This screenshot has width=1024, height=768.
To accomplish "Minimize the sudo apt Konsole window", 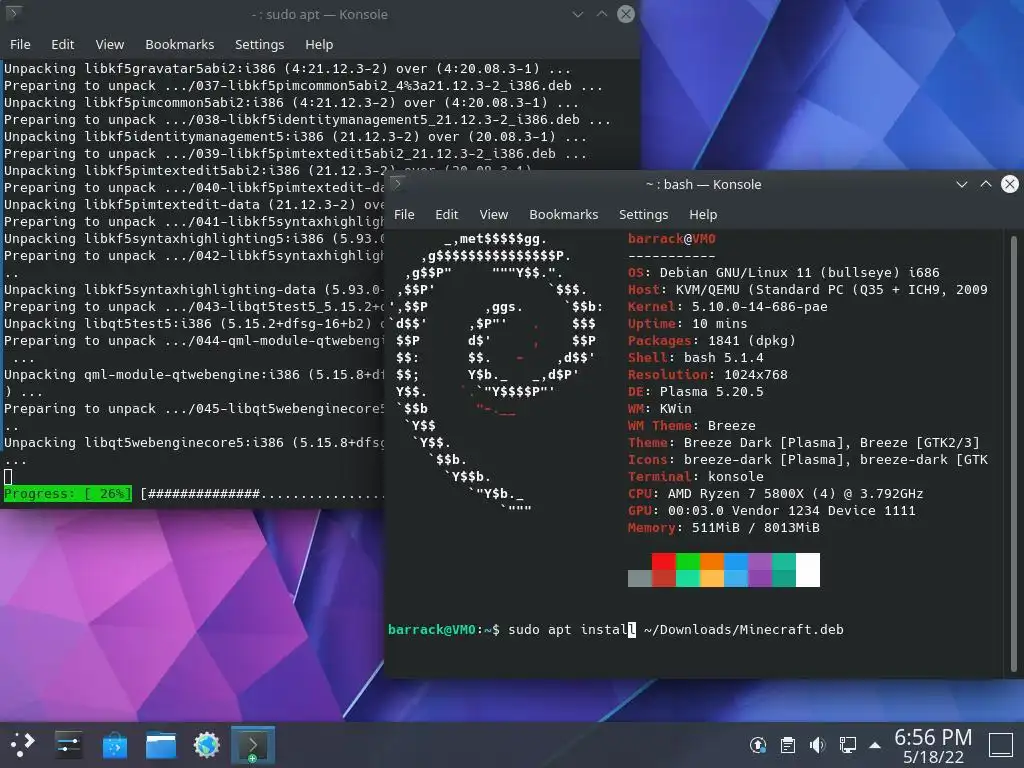I will click(577, 14).
